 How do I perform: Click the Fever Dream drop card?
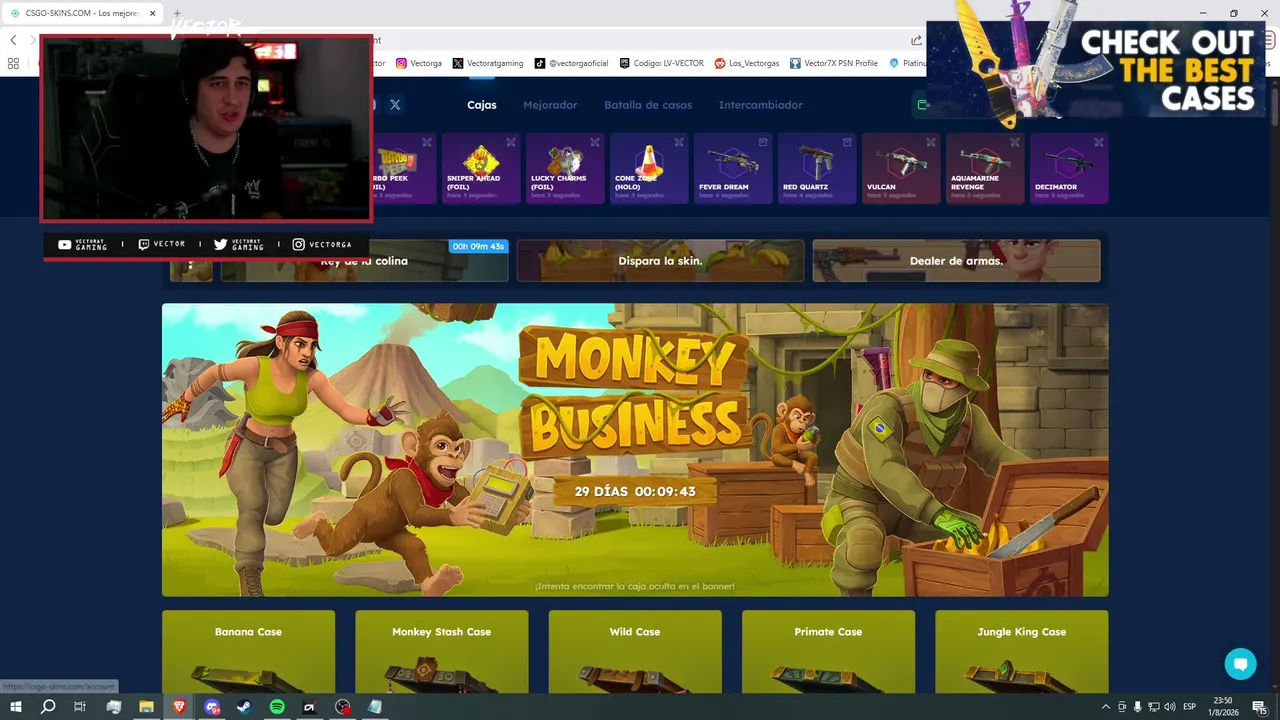(733, 168)
